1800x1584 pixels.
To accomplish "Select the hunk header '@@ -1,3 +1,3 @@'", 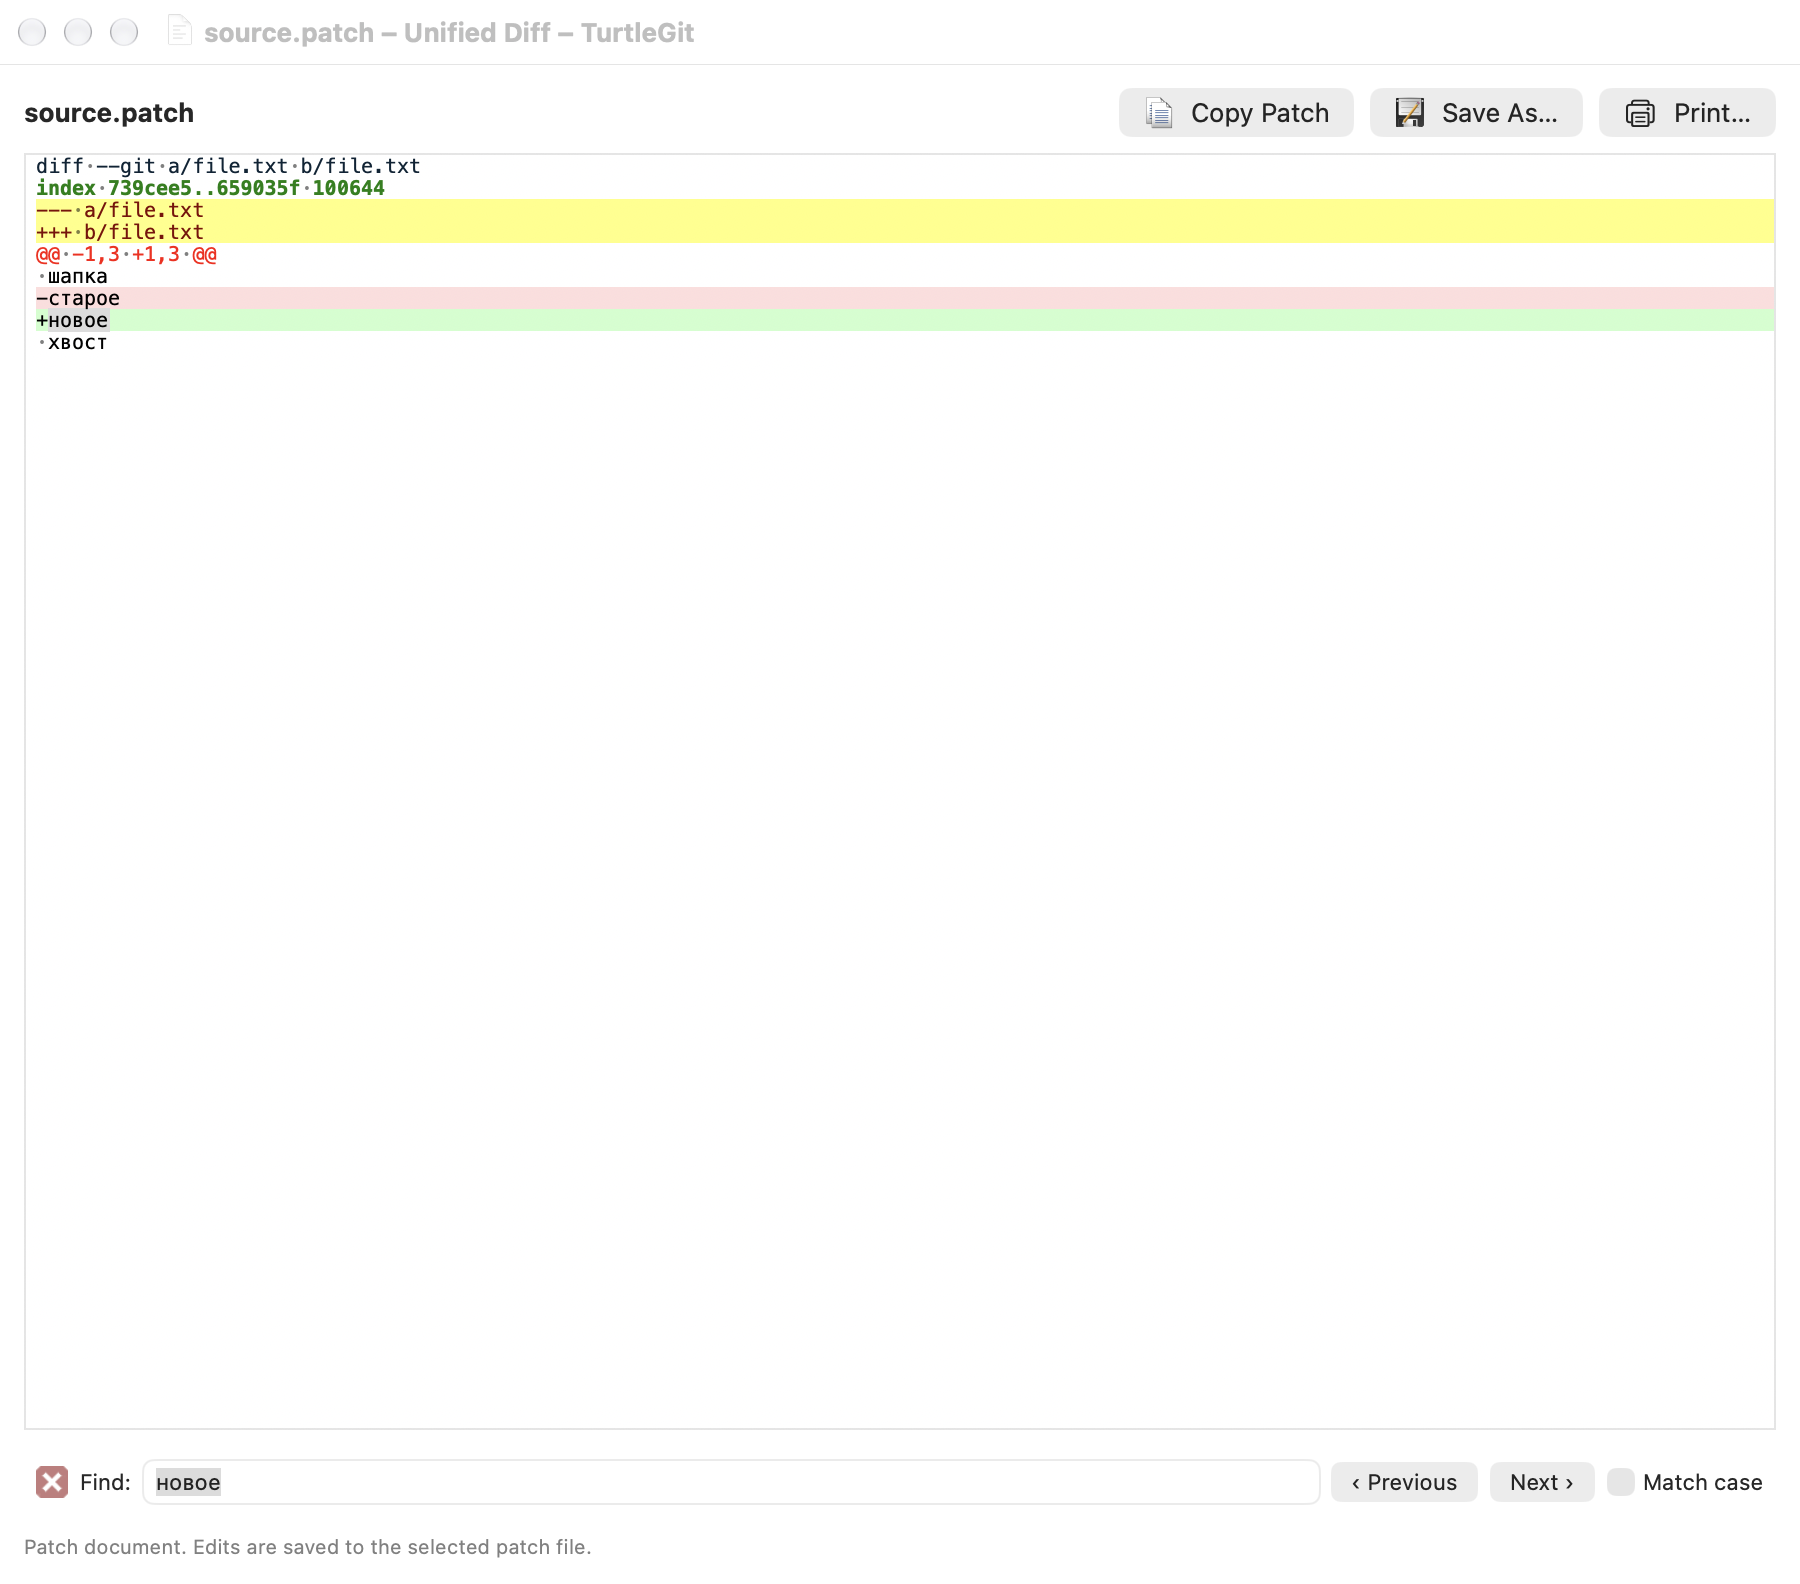I will point(126,254).
